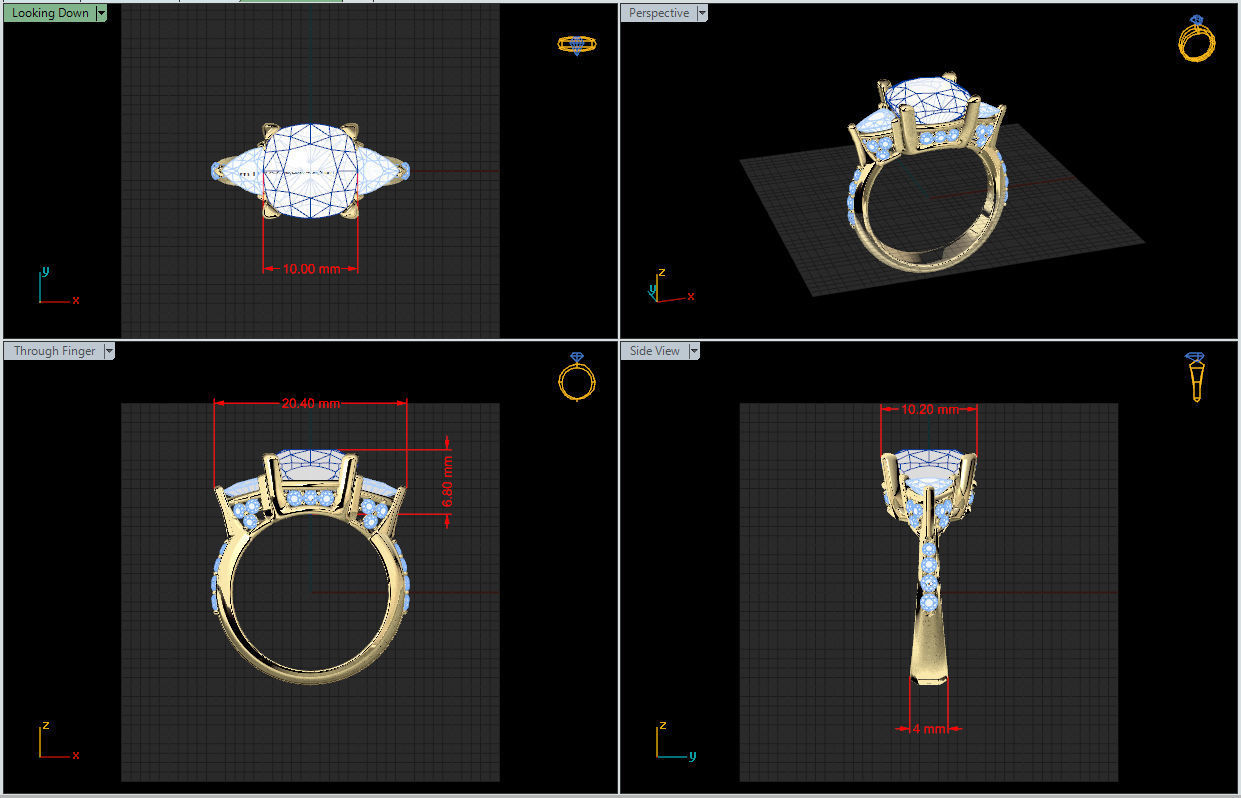Open the Looking Down viewport dropdown arrow
This screenshot has width=1241, height=798.
(x=101, y=13)
